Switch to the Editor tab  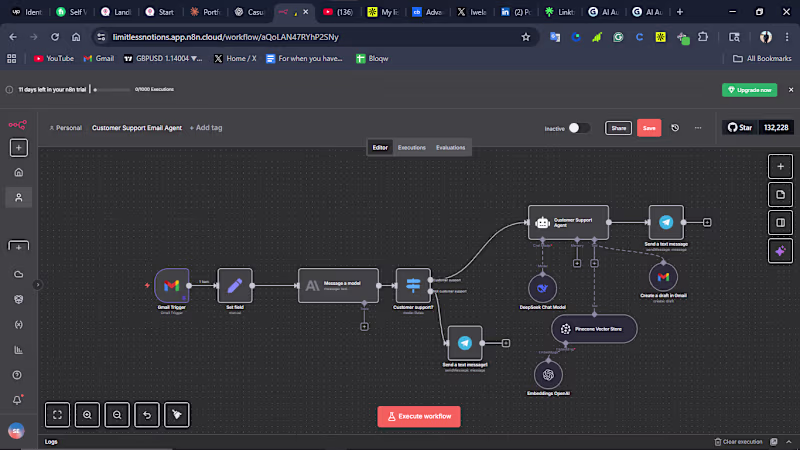pos(380,147)
